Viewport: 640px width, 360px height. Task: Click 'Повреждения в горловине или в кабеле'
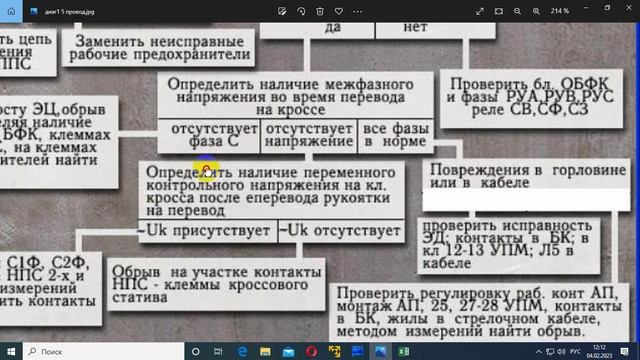coord(527,185)
